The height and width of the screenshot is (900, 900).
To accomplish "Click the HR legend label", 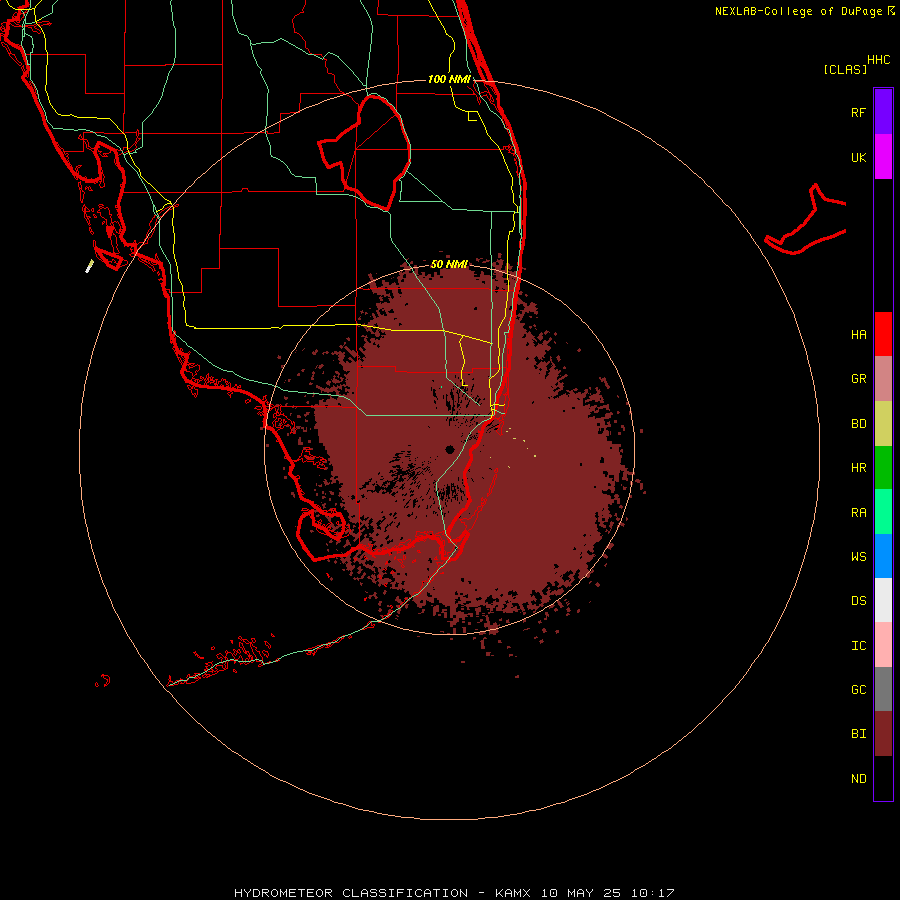I will coord(858,468).
